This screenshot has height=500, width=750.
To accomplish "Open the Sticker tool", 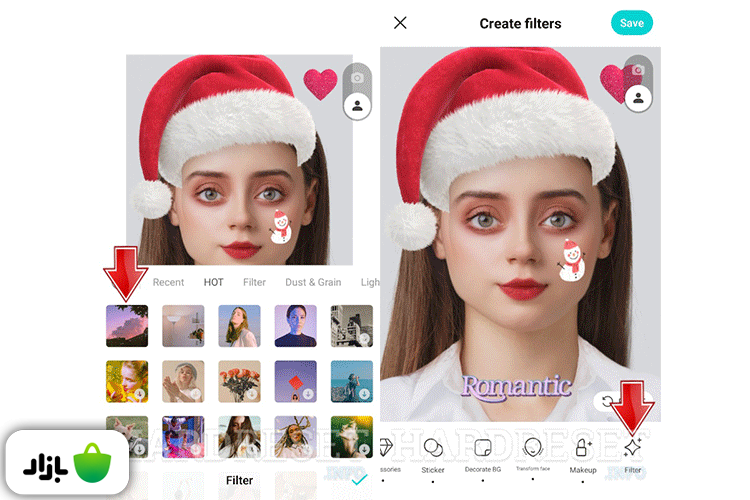I will [x=433, y=447].
